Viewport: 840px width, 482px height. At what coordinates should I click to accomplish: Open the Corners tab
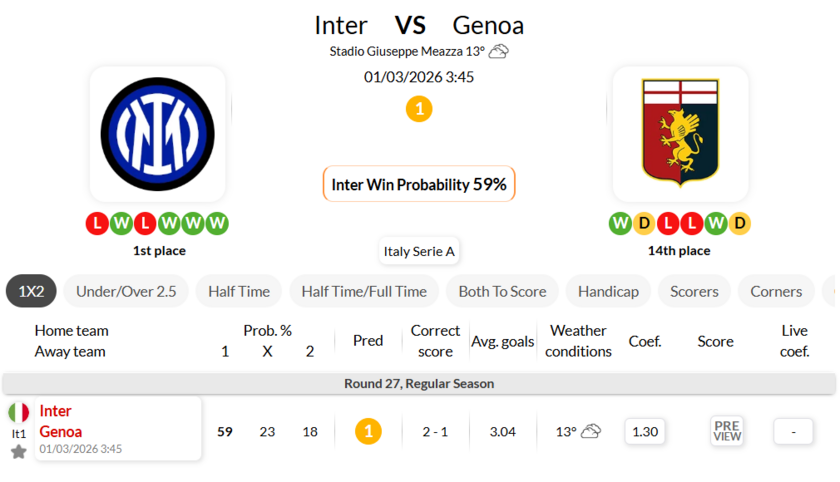[x=776, y=291]
